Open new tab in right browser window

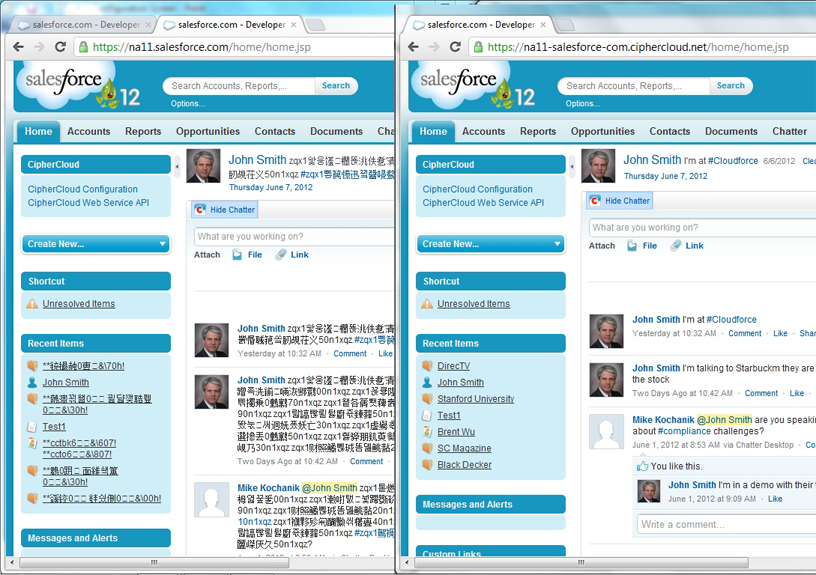tap(565, 24)
